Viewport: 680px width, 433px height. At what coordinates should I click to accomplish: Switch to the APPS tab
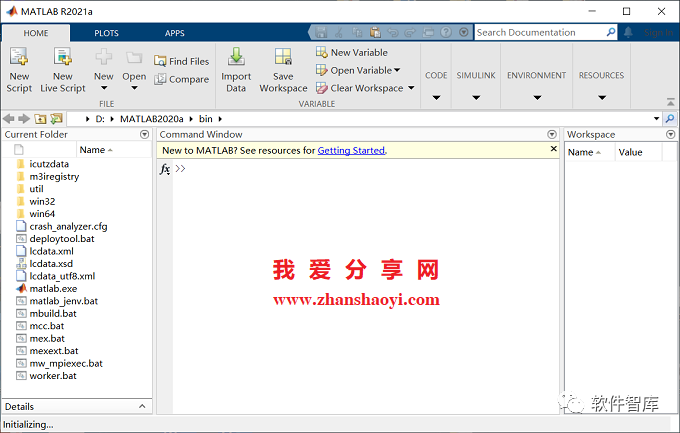pyautogui.click(x=174, y=33)
